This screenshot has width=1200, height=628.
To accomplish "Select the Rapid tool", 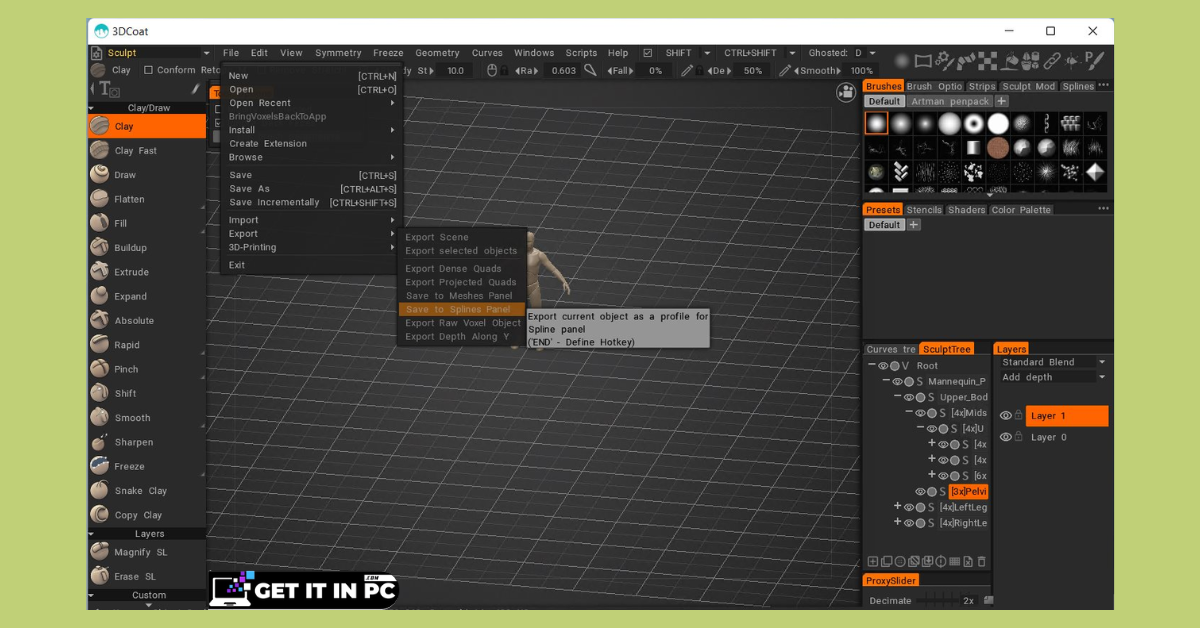I will pos(147,345).
